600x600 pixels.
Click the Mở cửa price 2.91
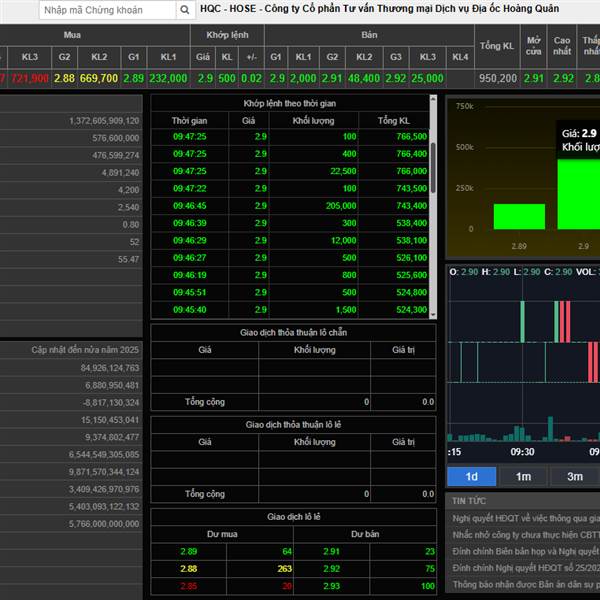click(x=533, y=78)
